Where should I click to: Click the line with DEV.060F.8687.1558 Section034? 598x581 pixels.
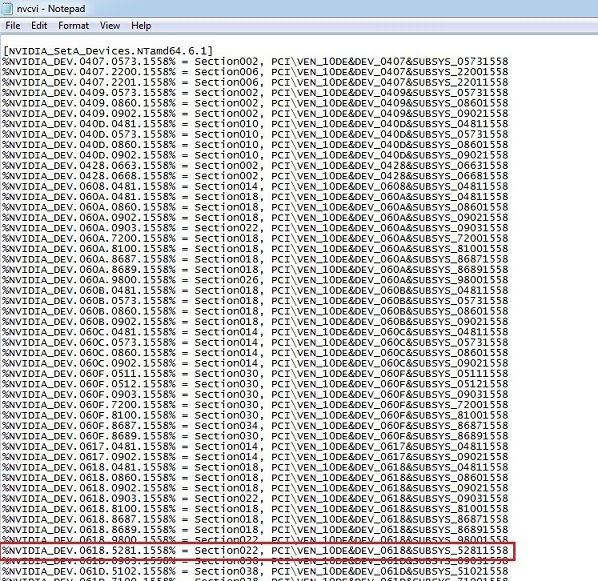256,425
